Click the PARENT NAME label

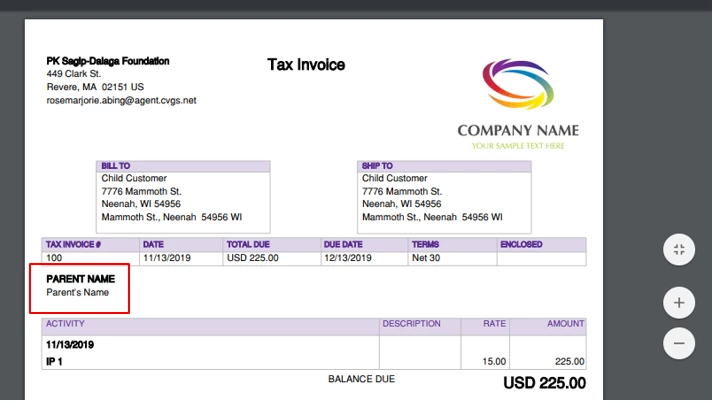coord(80,279)
